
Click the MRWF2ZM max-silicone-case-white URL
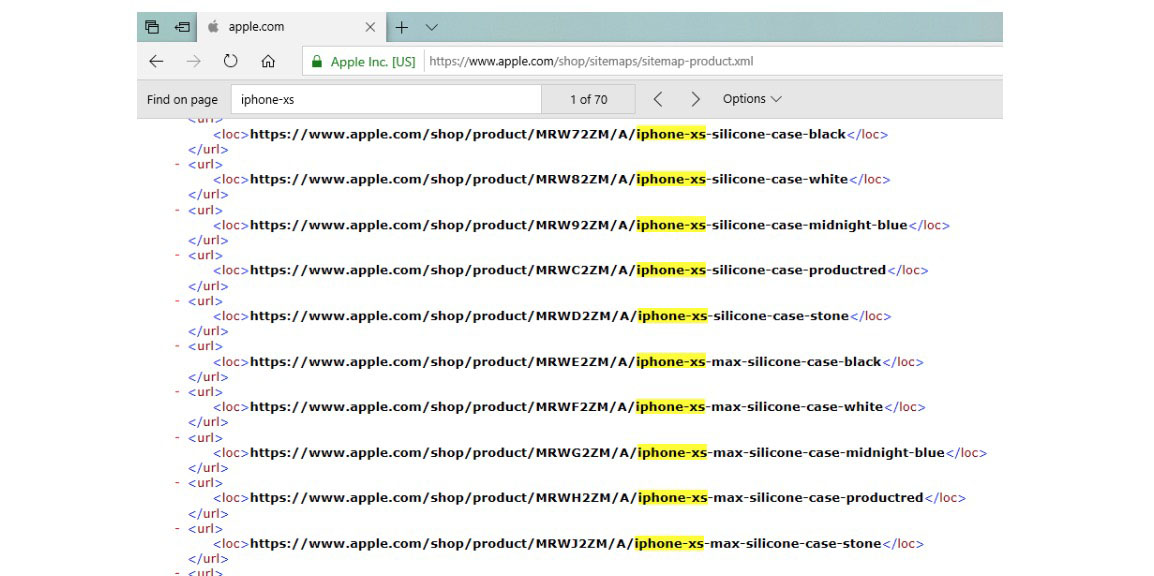click(567, 407)
